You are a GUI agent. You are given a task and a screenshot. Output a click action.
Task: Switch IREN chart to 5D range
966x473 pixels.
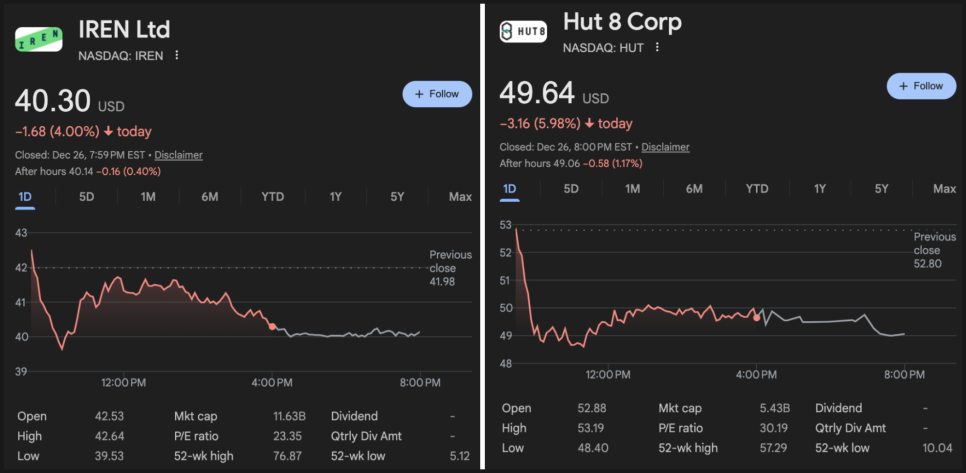(87, 197)
